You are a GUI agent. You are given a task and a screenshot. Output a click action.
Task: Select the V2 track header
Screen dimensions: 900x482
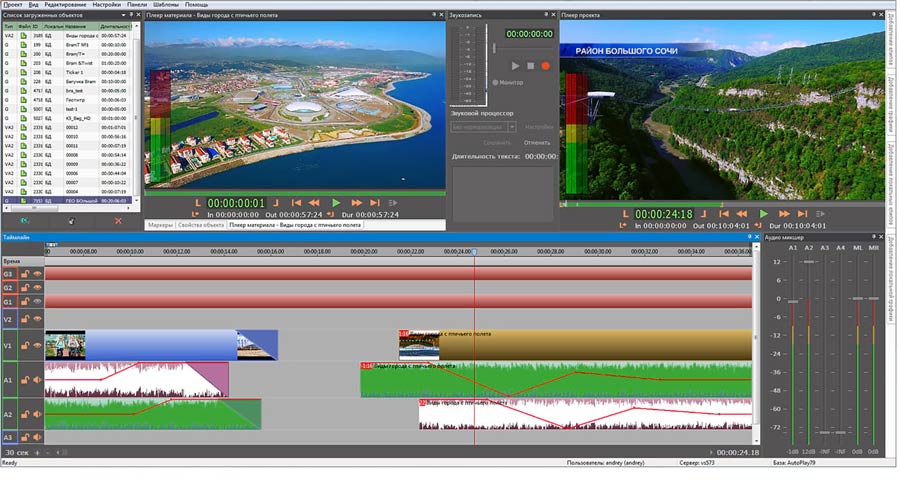pos(9,319)
